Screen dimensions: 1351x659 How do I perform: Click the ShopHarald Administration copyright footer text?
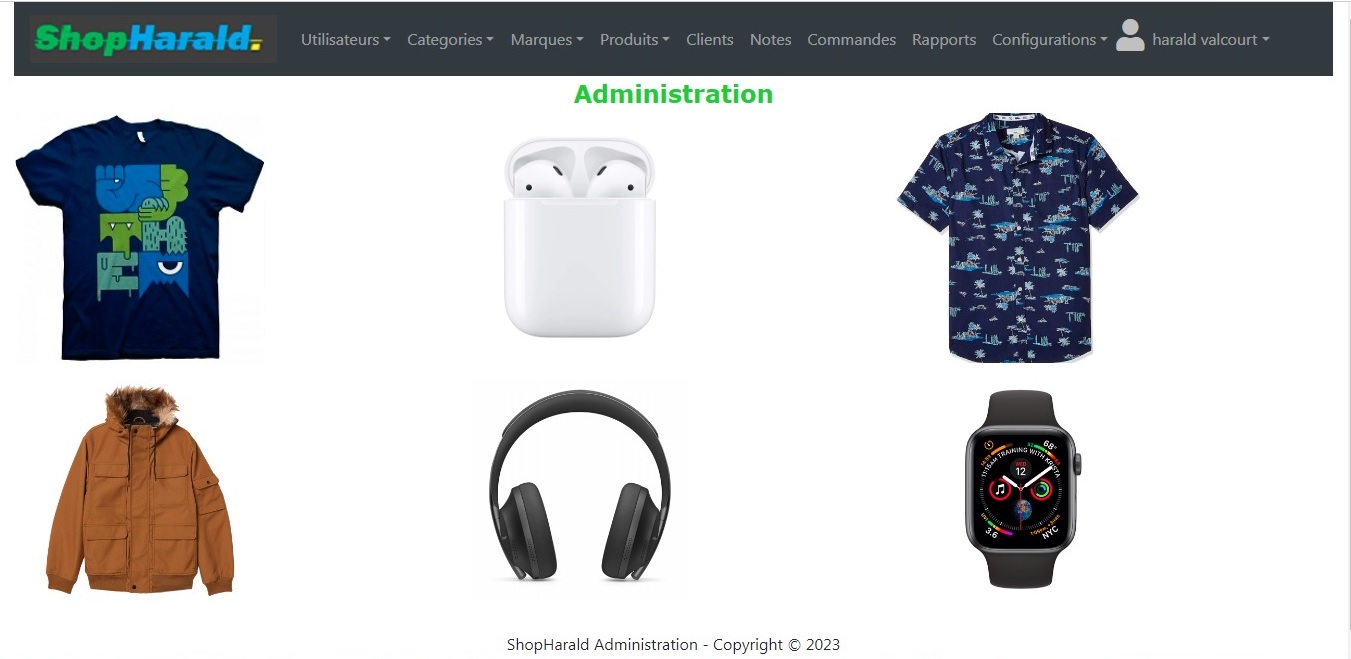[x=673, y=645]
